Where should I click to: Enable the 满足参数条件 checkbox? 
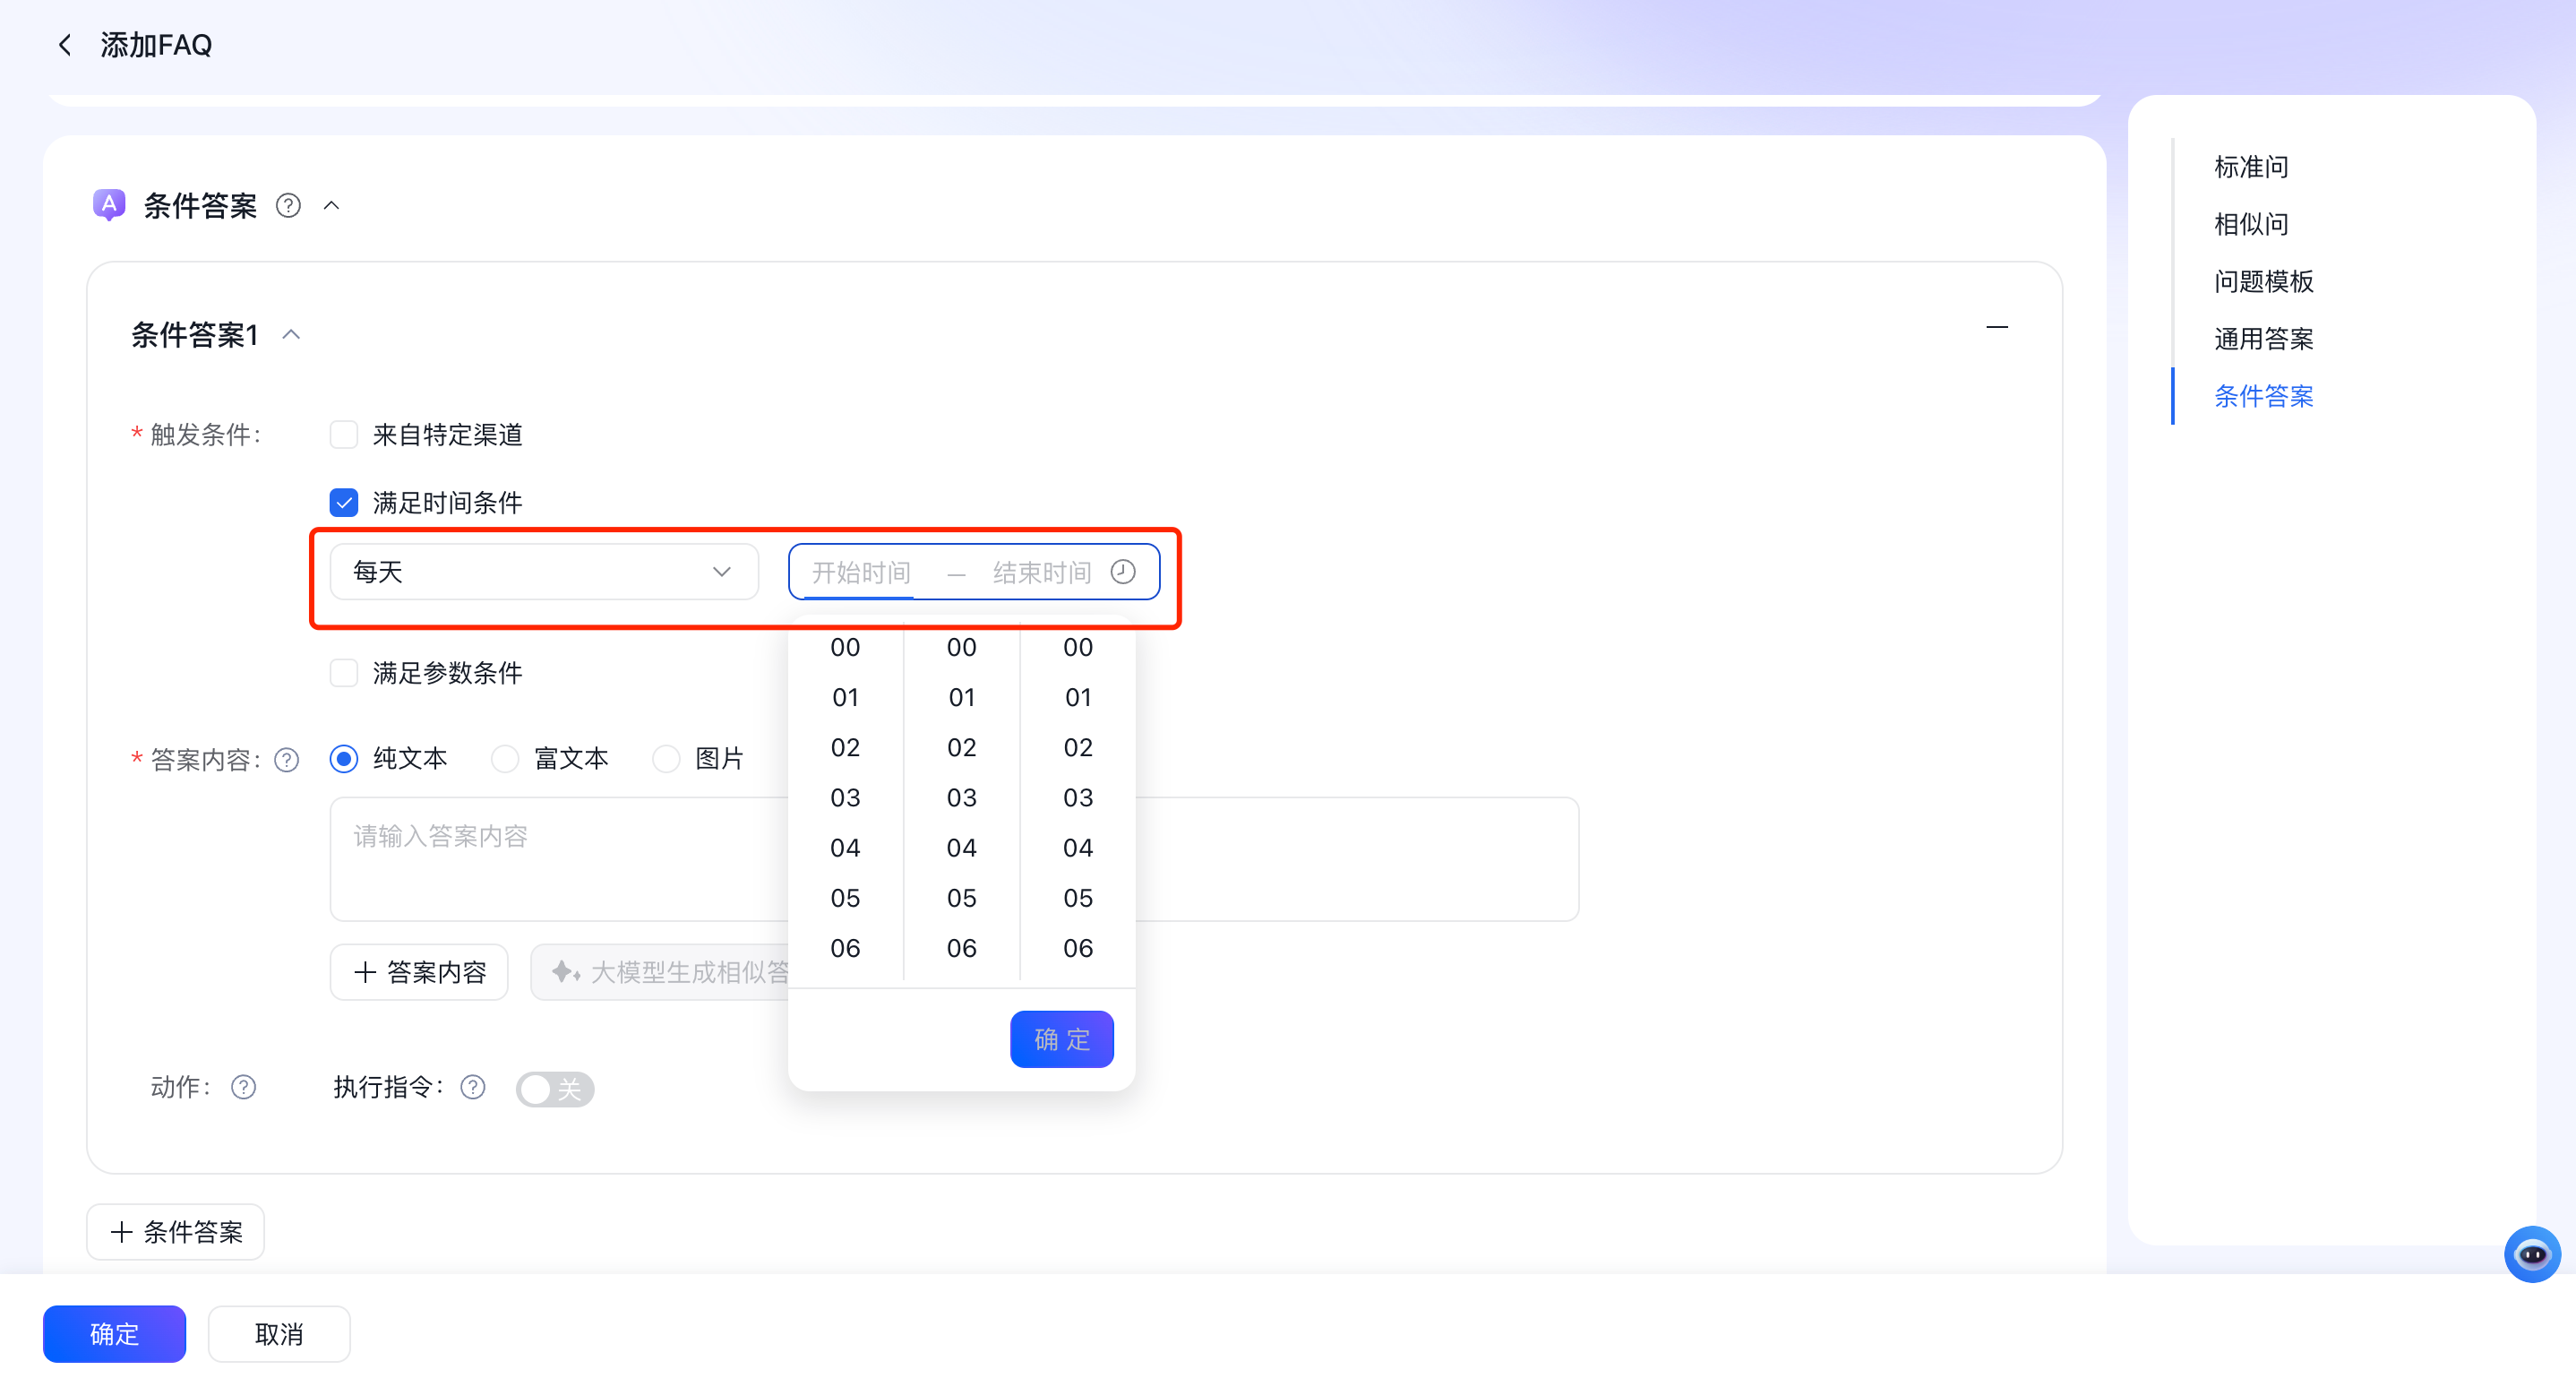[344, 673]
